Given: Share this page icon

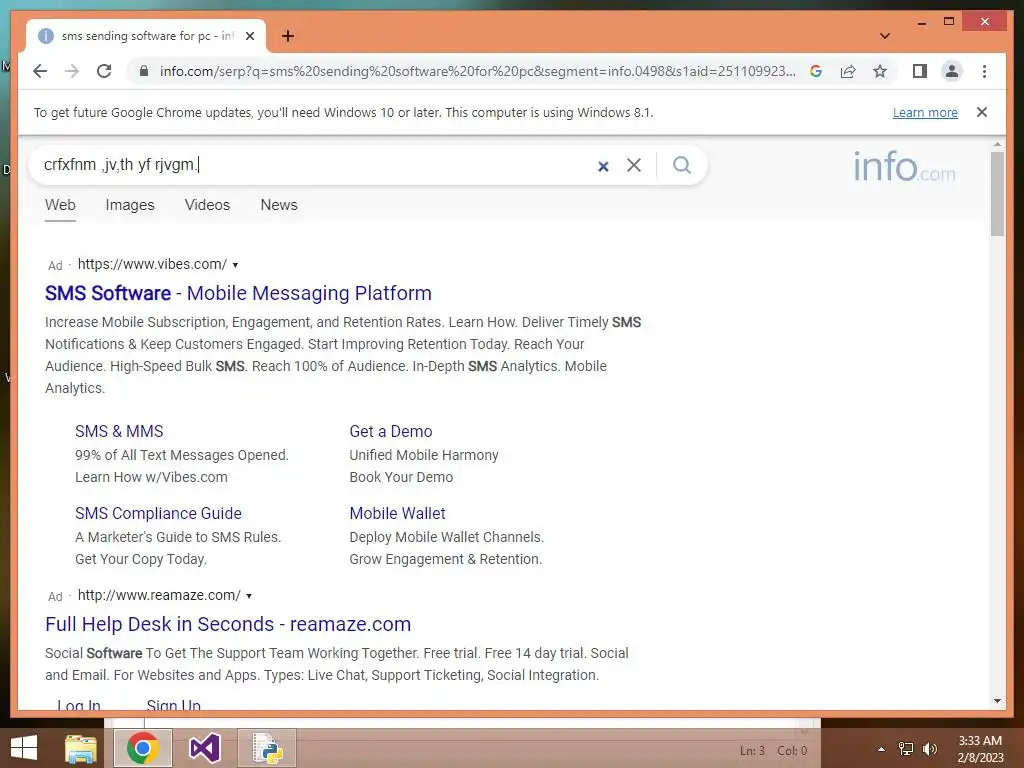Looking at the screenshot, I should coord(848,71).
